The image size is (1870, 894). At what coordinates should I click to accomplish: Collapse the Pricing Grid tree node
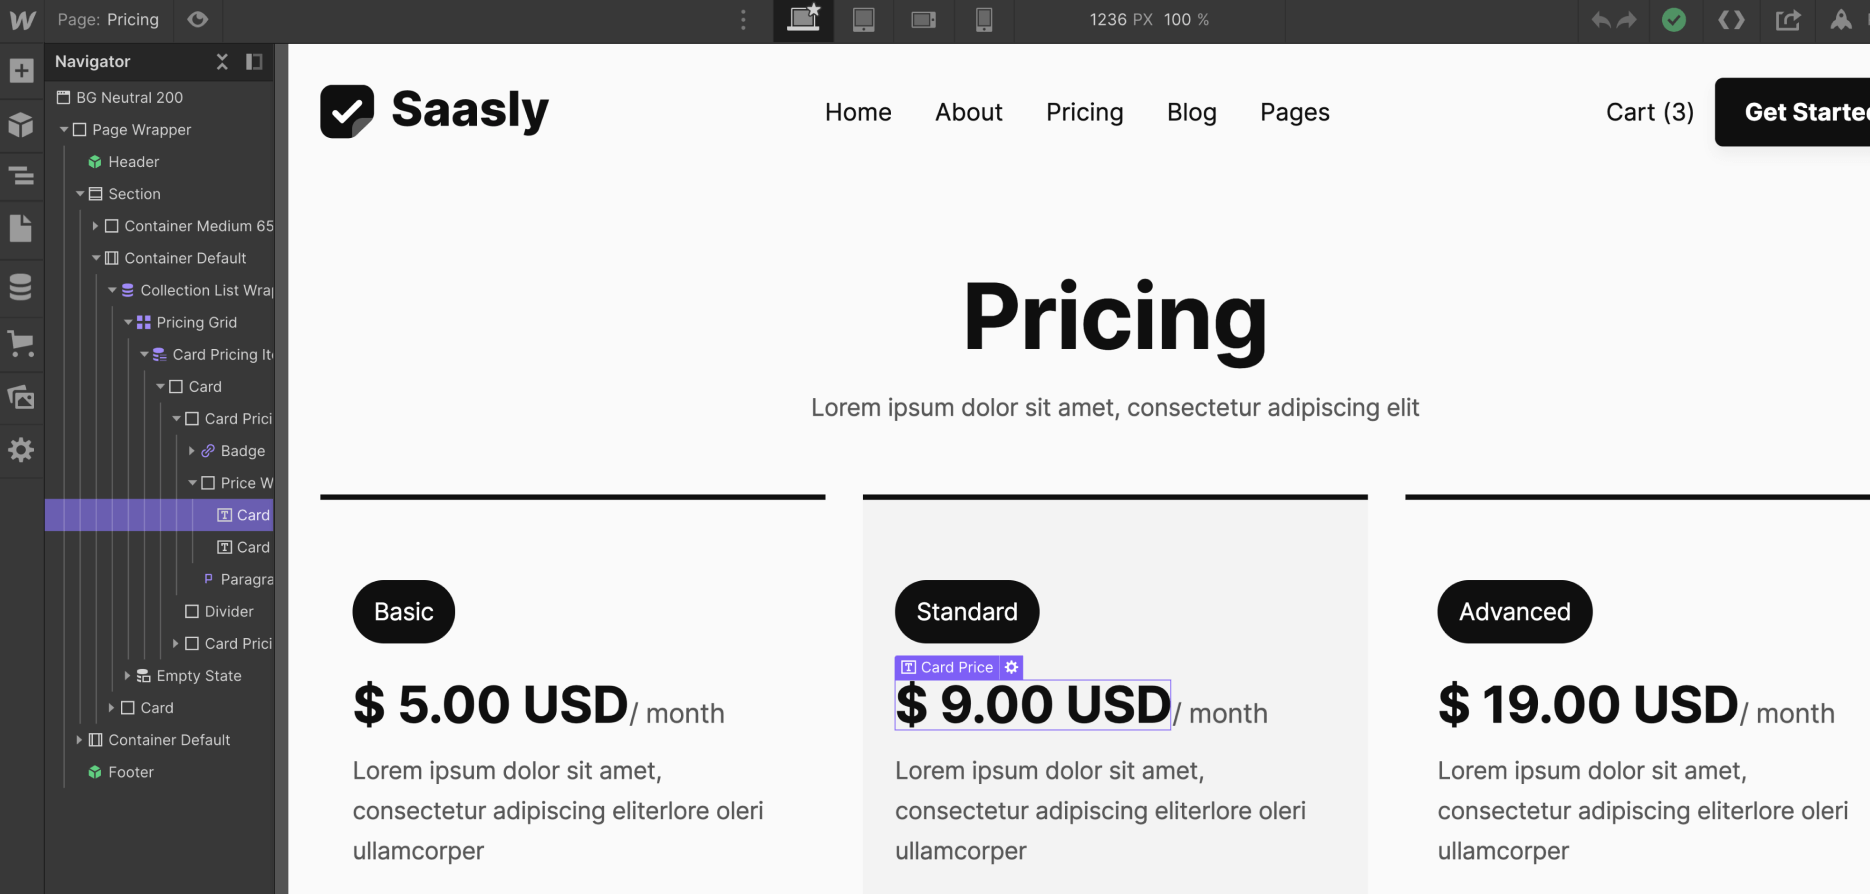[128, 322]
